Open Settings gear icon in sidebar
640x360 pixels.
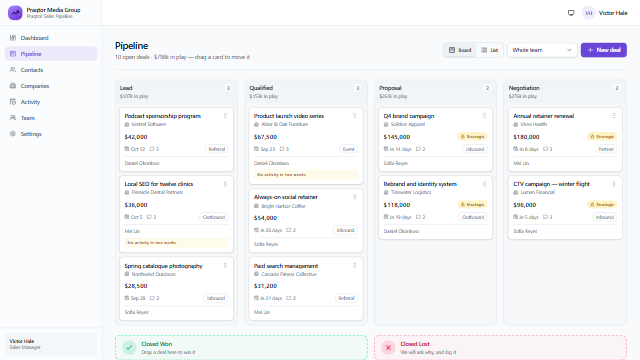(13, 134)
